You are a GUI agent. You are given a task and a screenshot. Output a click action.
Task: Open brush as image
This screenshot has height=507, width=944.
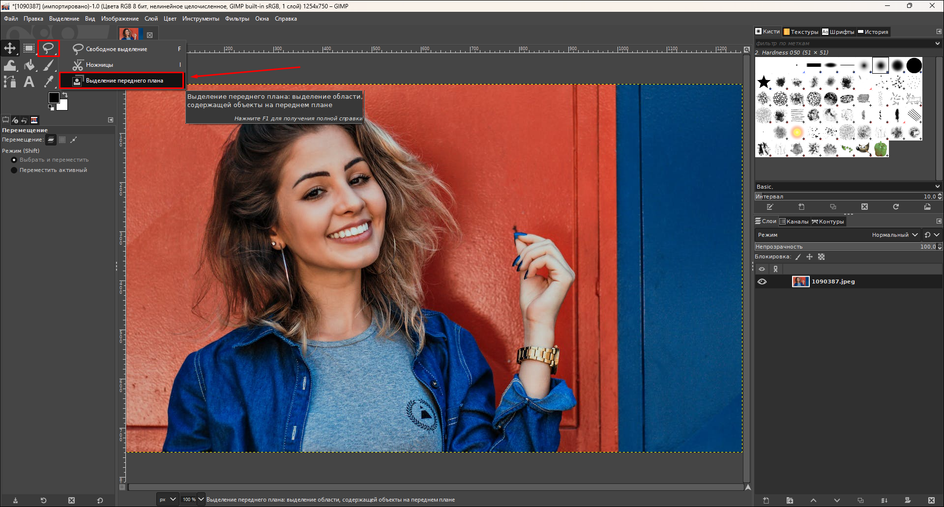coord(927,207)
